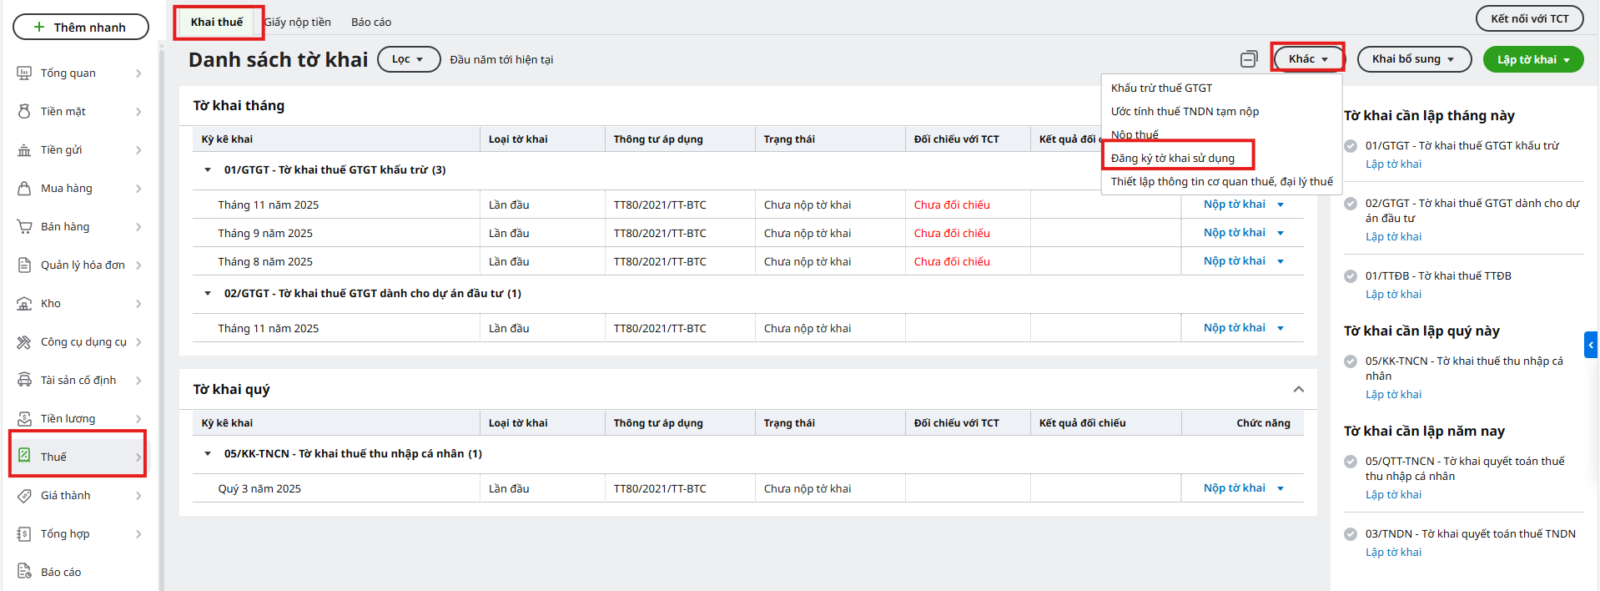Click the blue side panel collapse handle
This screenshot has height=591, width=1600.
coord(1590,345)
